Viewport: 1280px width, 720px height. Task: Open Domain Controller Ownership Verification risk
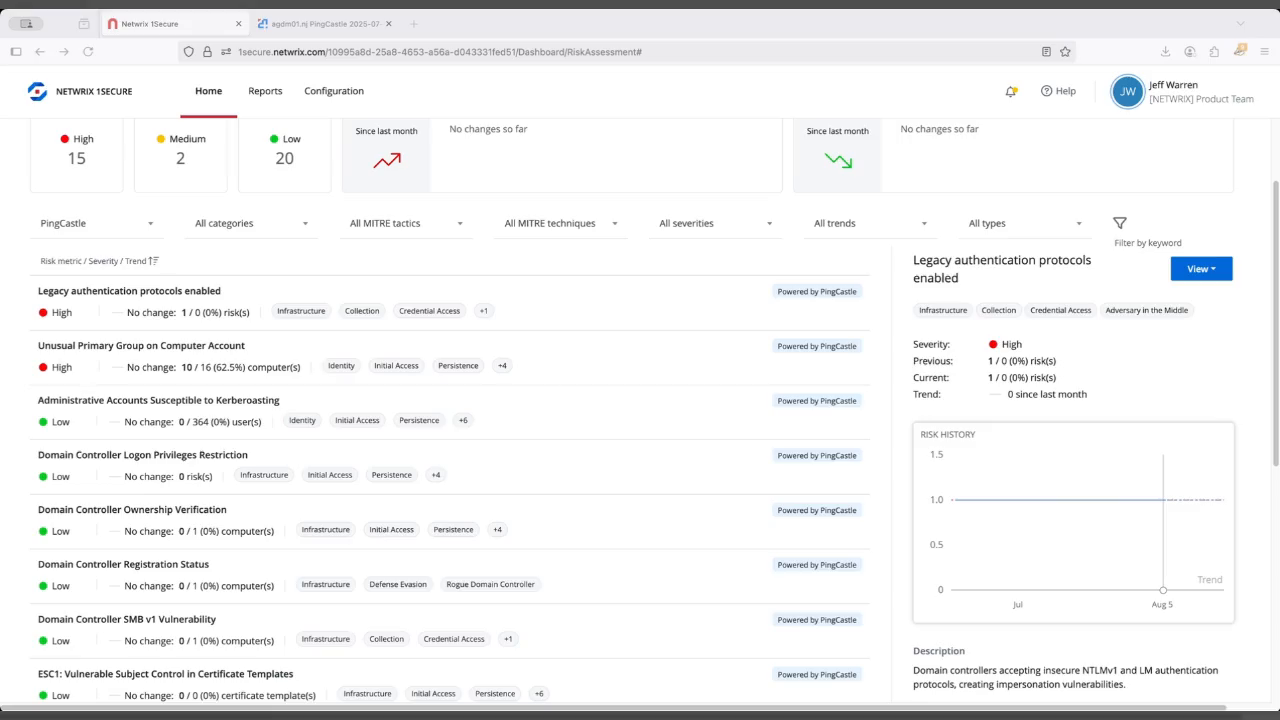[132, 510]
